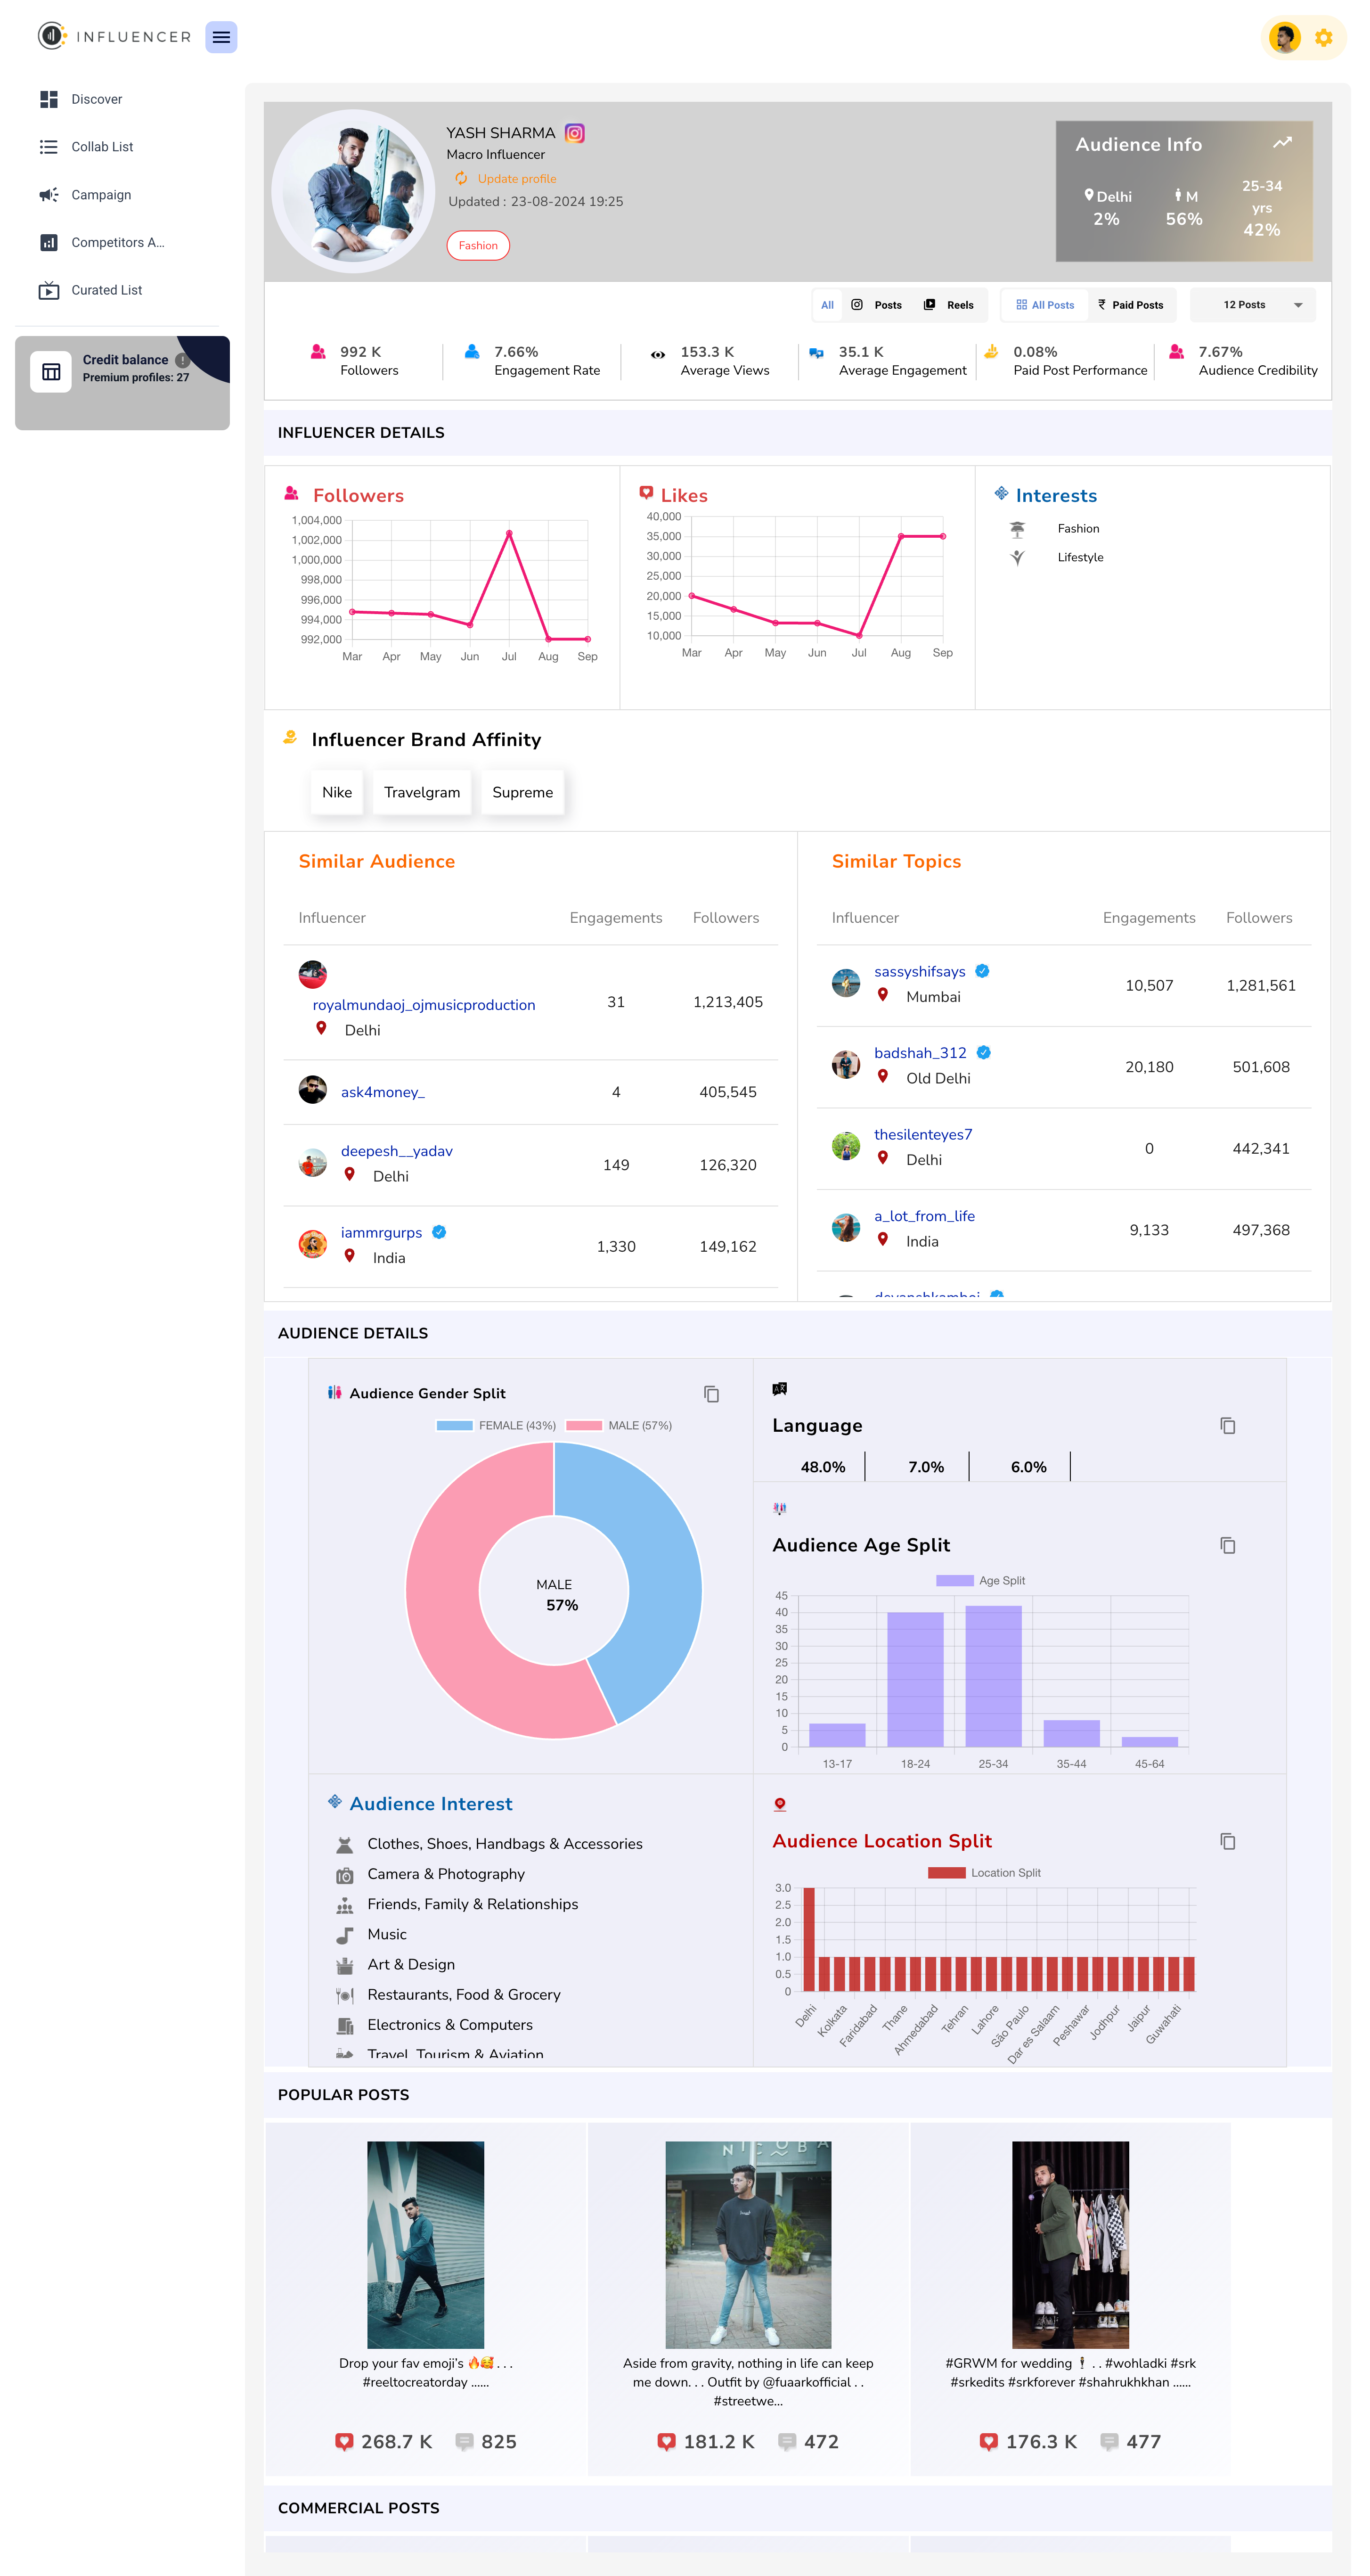Toggle Age Split legend swatch
This screenshot has width=1370, height=2576.
[x=954, y=1581]
